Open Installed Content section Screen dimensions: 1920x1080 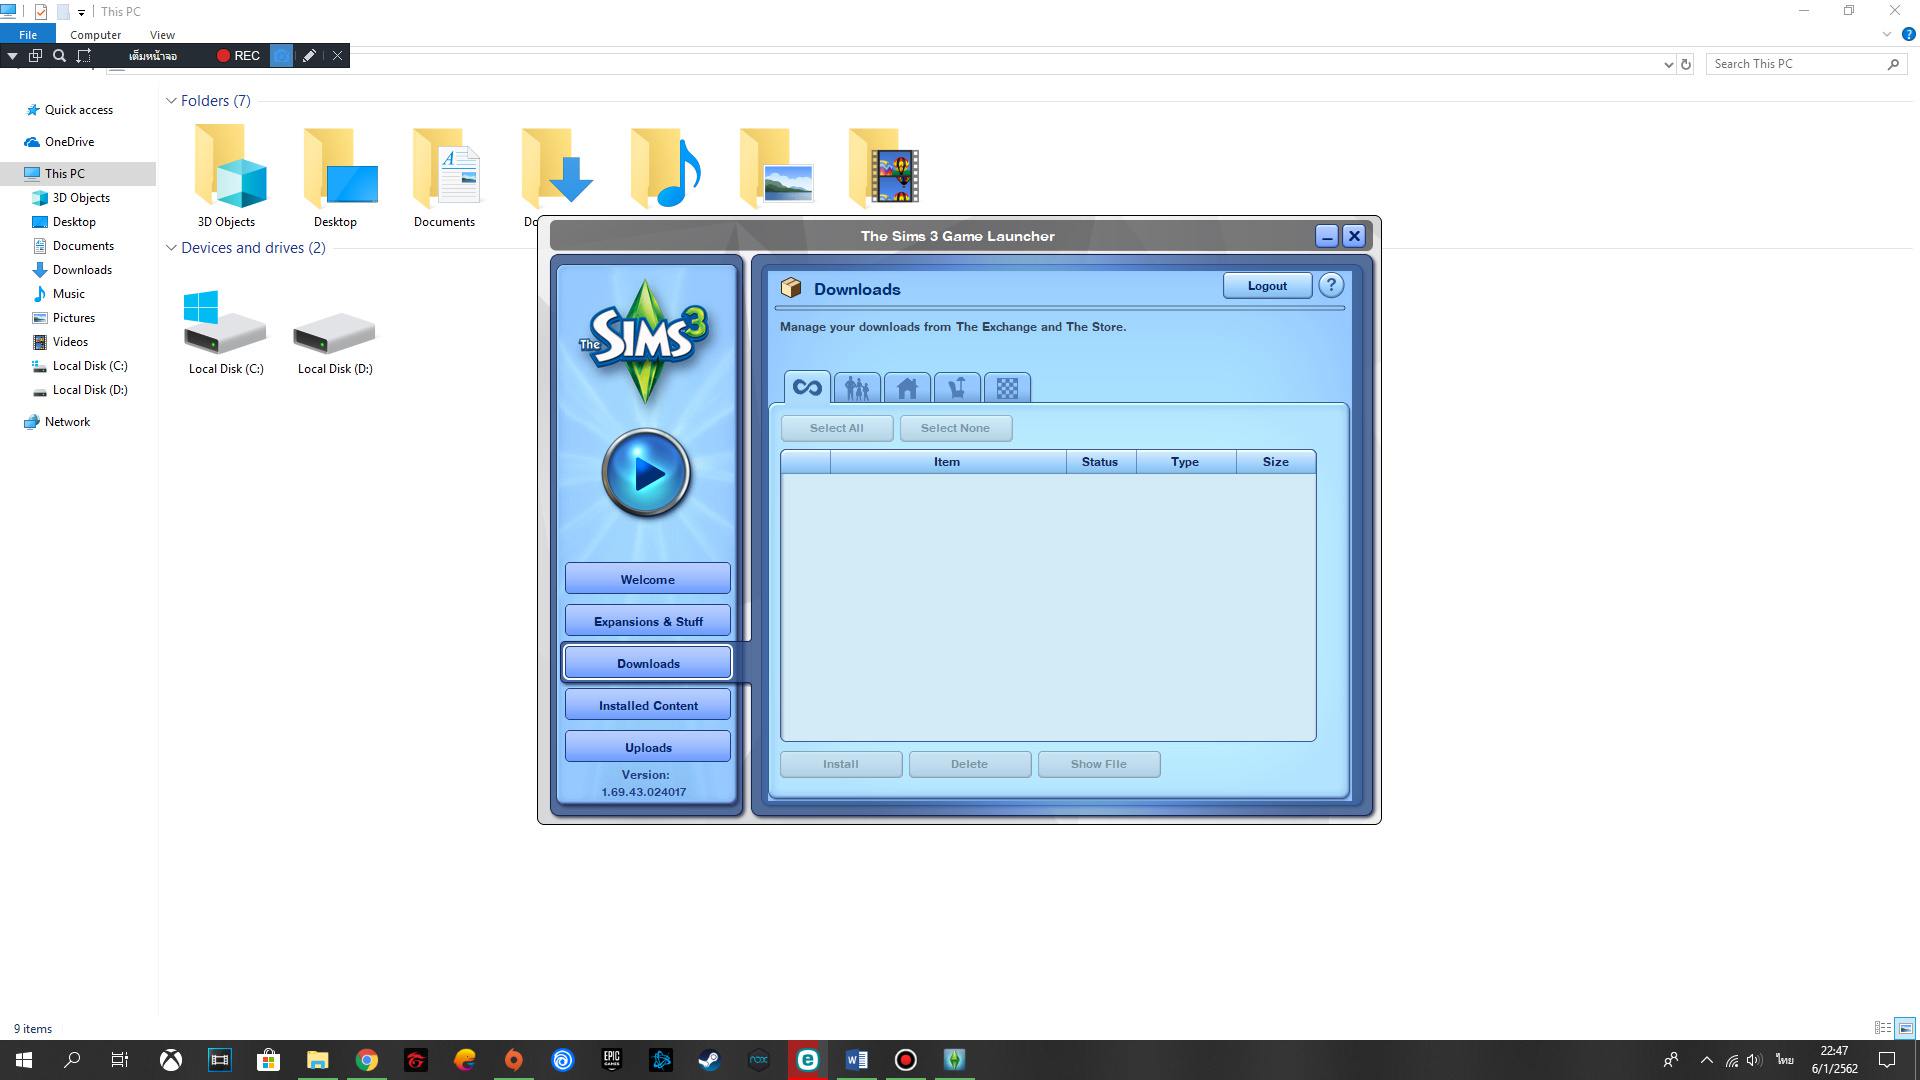[648, 705]
